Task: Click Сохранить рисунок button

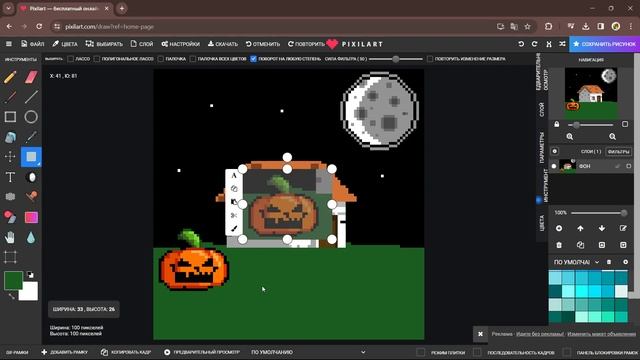Action: click(604, 44)
